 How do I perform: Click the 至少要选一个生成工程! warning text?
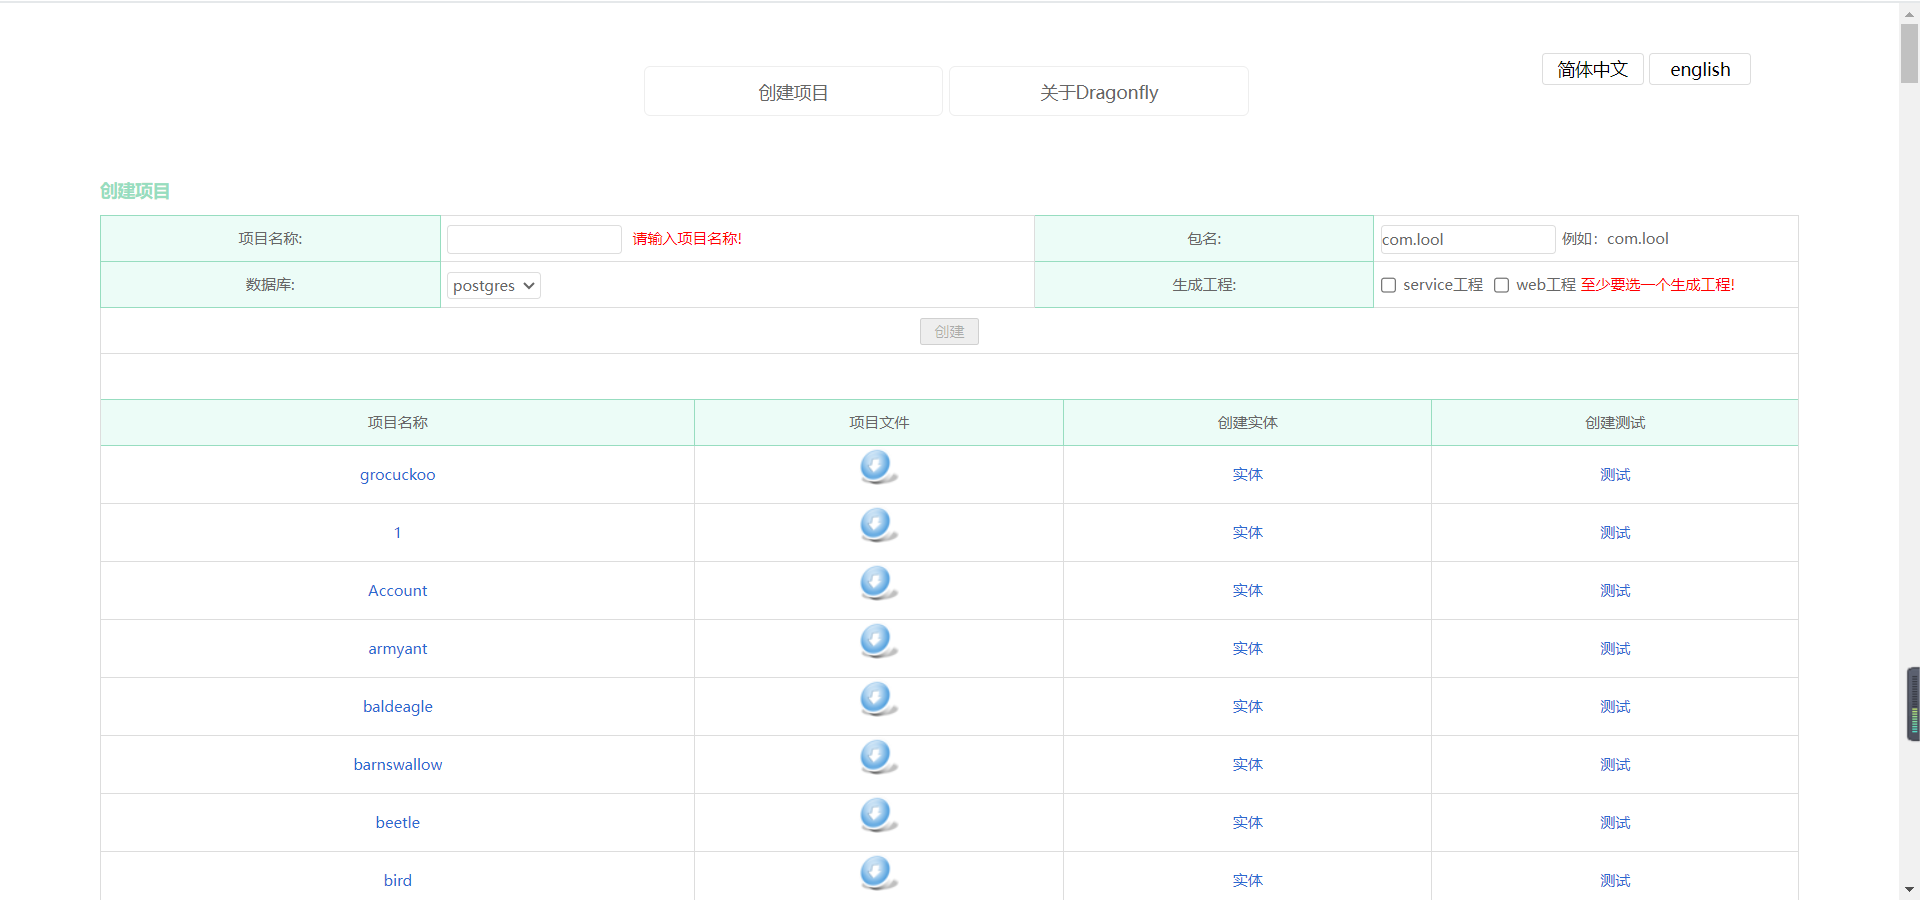(1658, 285)
